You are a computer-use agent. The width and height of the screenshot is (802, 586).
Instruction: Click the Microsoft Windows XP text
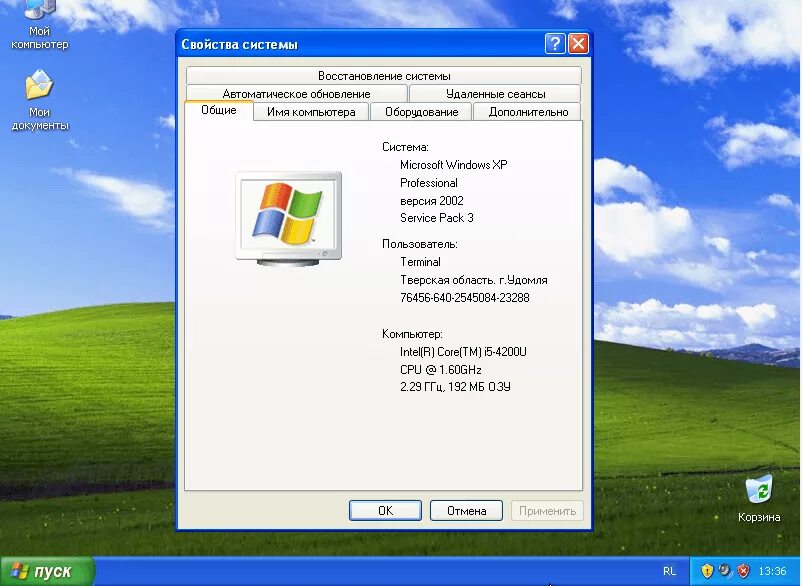(x=454, y=165)
